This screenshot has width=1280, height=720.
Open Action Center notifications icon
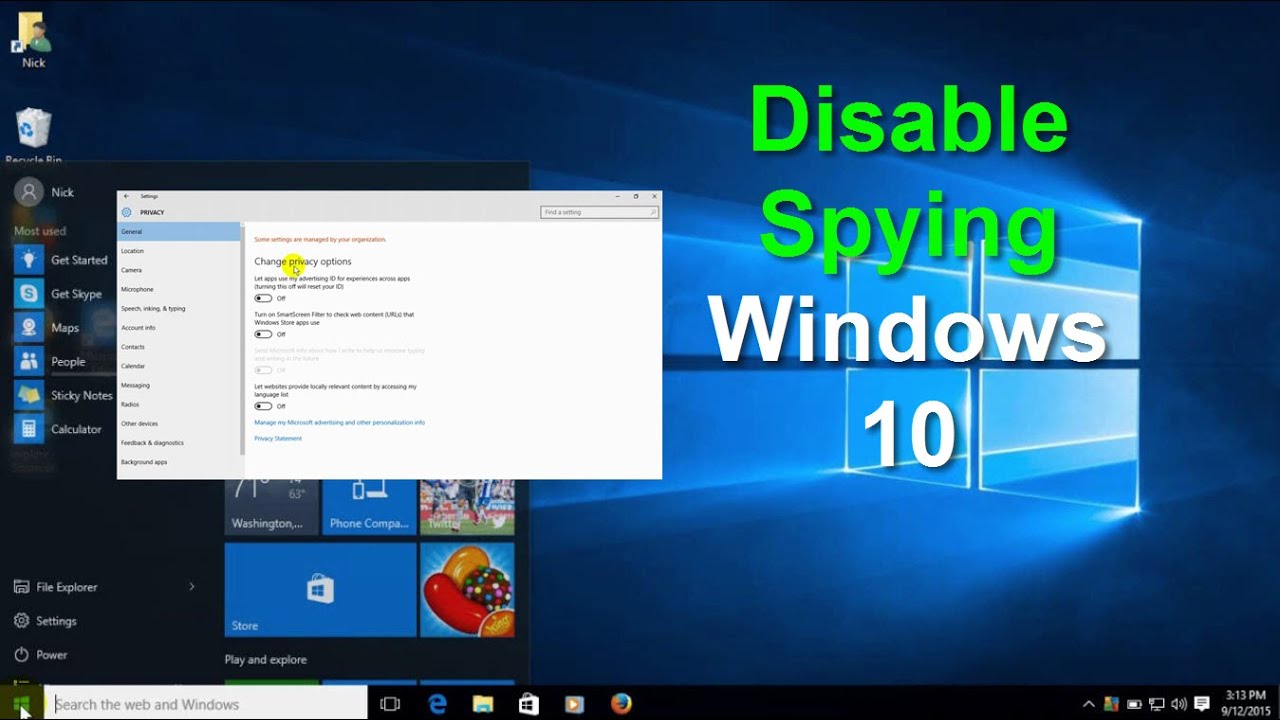click(1202, 704)
